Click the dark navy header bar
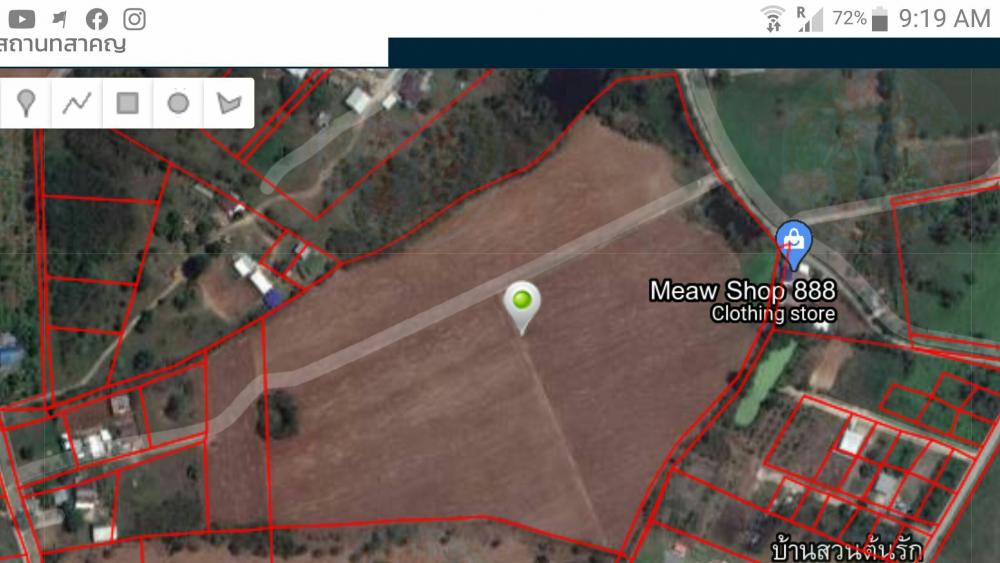Image resolution: width=1000 pixels, height=563 pixels. pos(694,52)
